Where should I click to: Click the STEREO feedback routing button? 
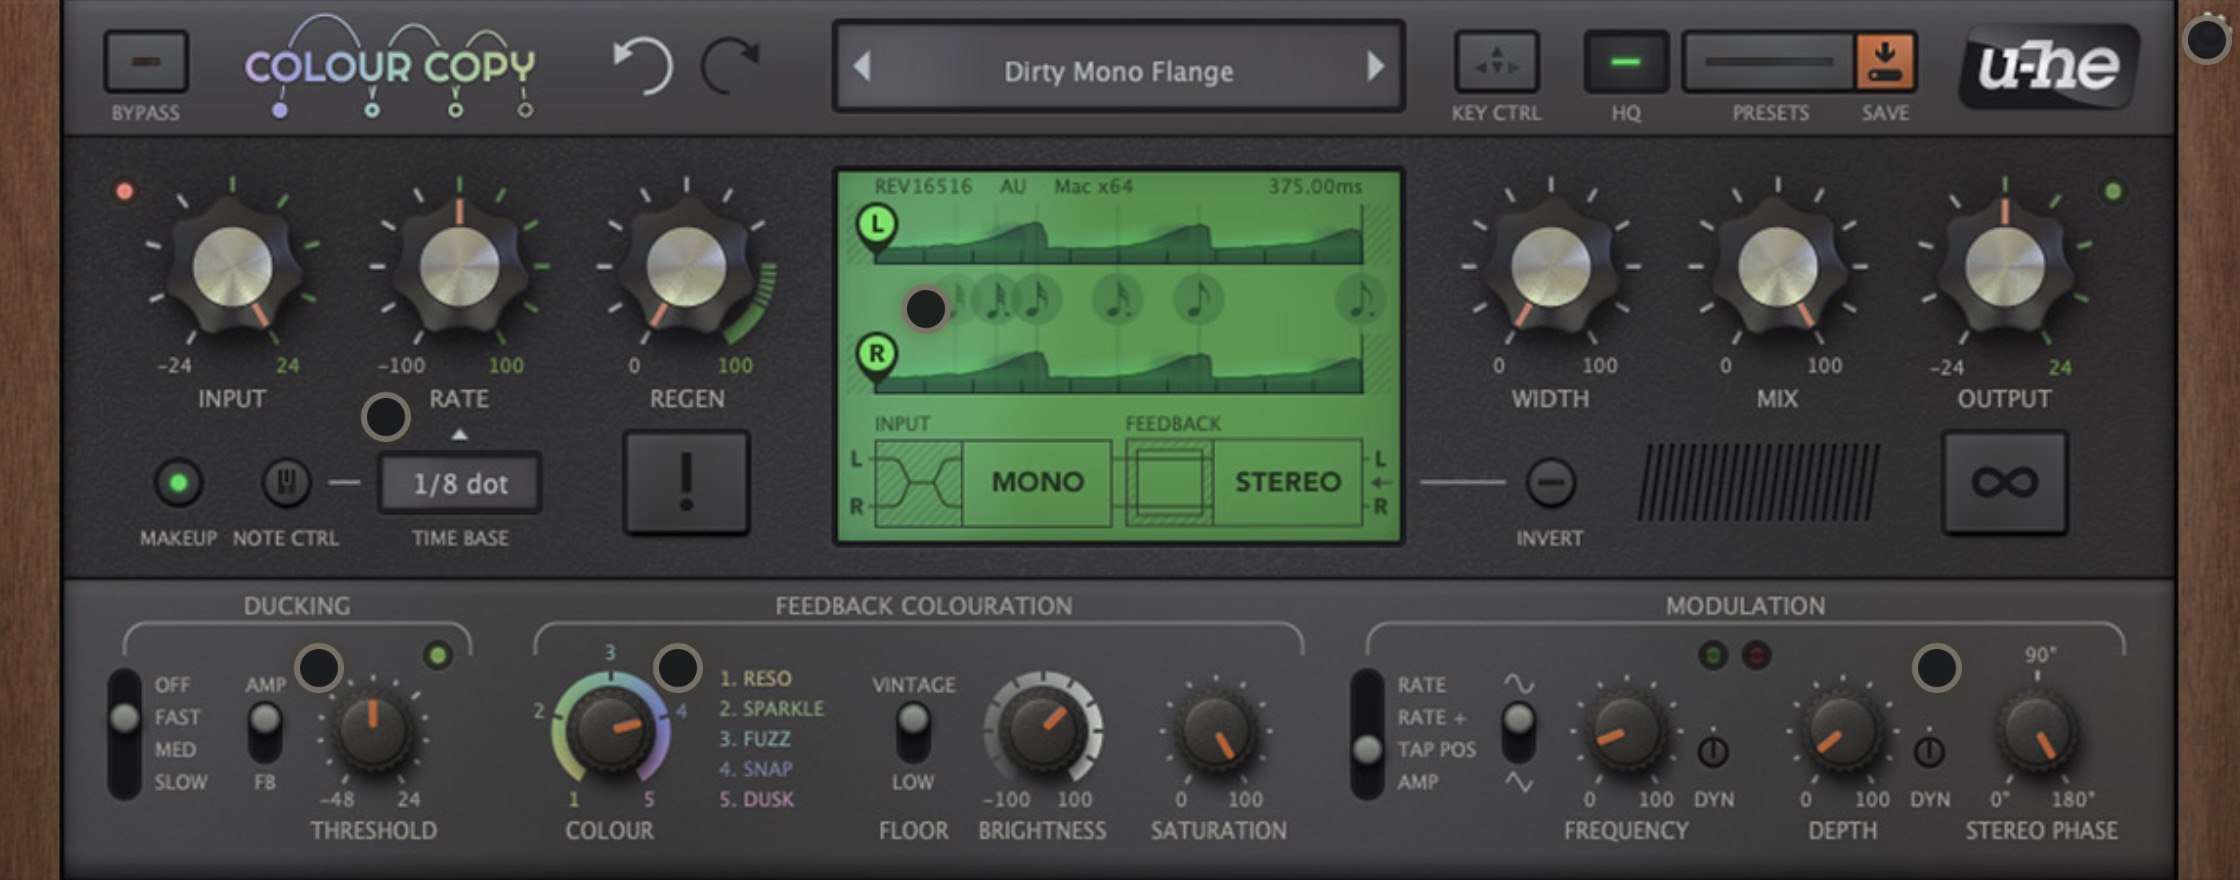coord(1287,482)
